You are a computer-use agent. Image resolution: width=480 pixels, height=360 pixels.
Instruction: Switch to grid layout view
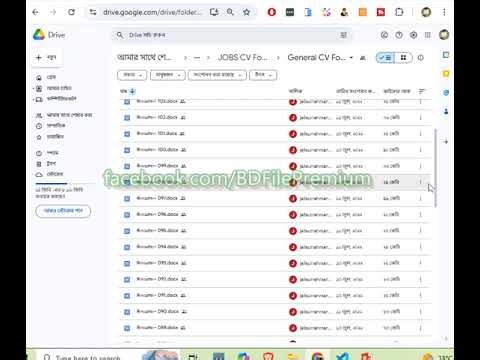[x=404, y=58]
